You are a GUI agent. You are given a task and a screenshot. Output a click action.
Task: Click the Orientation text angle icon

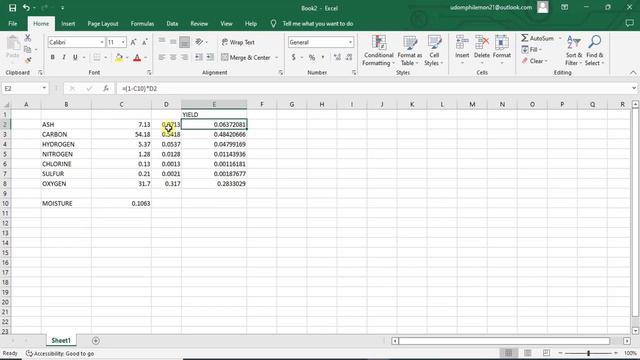[199, 42]
